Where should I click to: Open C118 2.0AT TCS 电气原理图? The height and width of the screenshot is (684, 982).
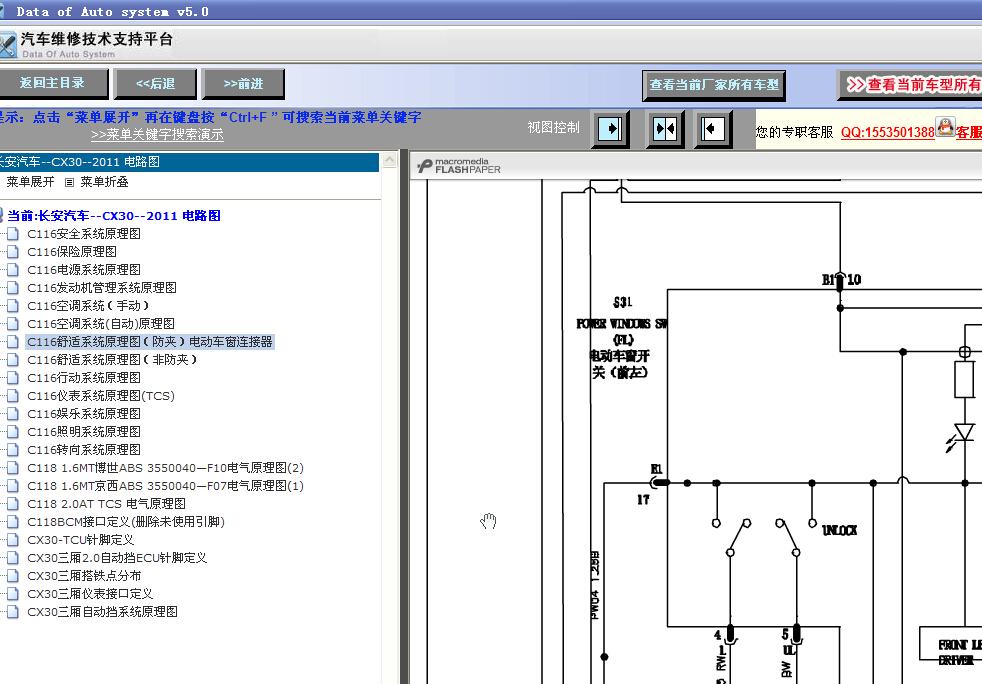[106, 504]
